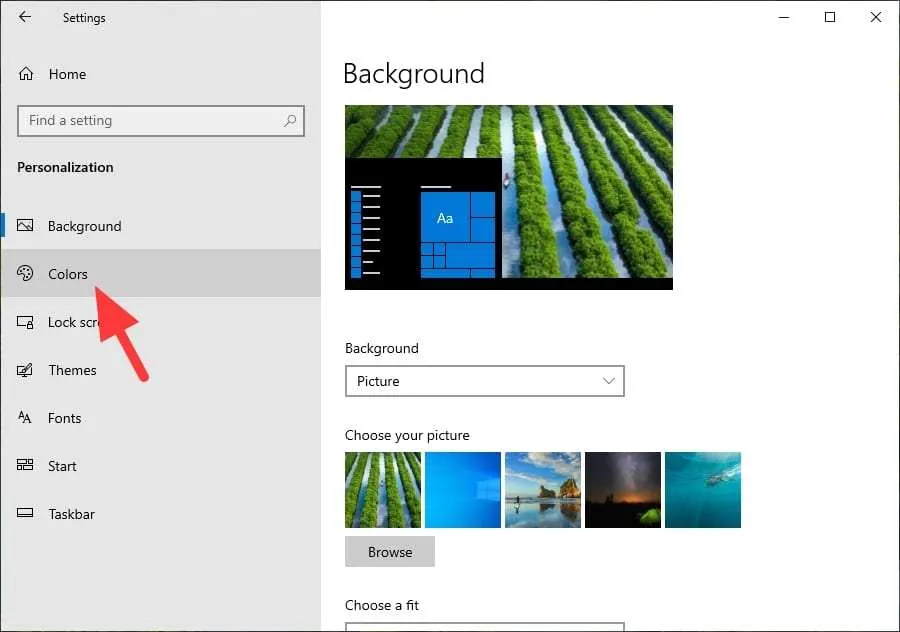Screen dimensions: 900x632
Task: Click the Taskbar icon in sidebar
Action: click(25, 513)
